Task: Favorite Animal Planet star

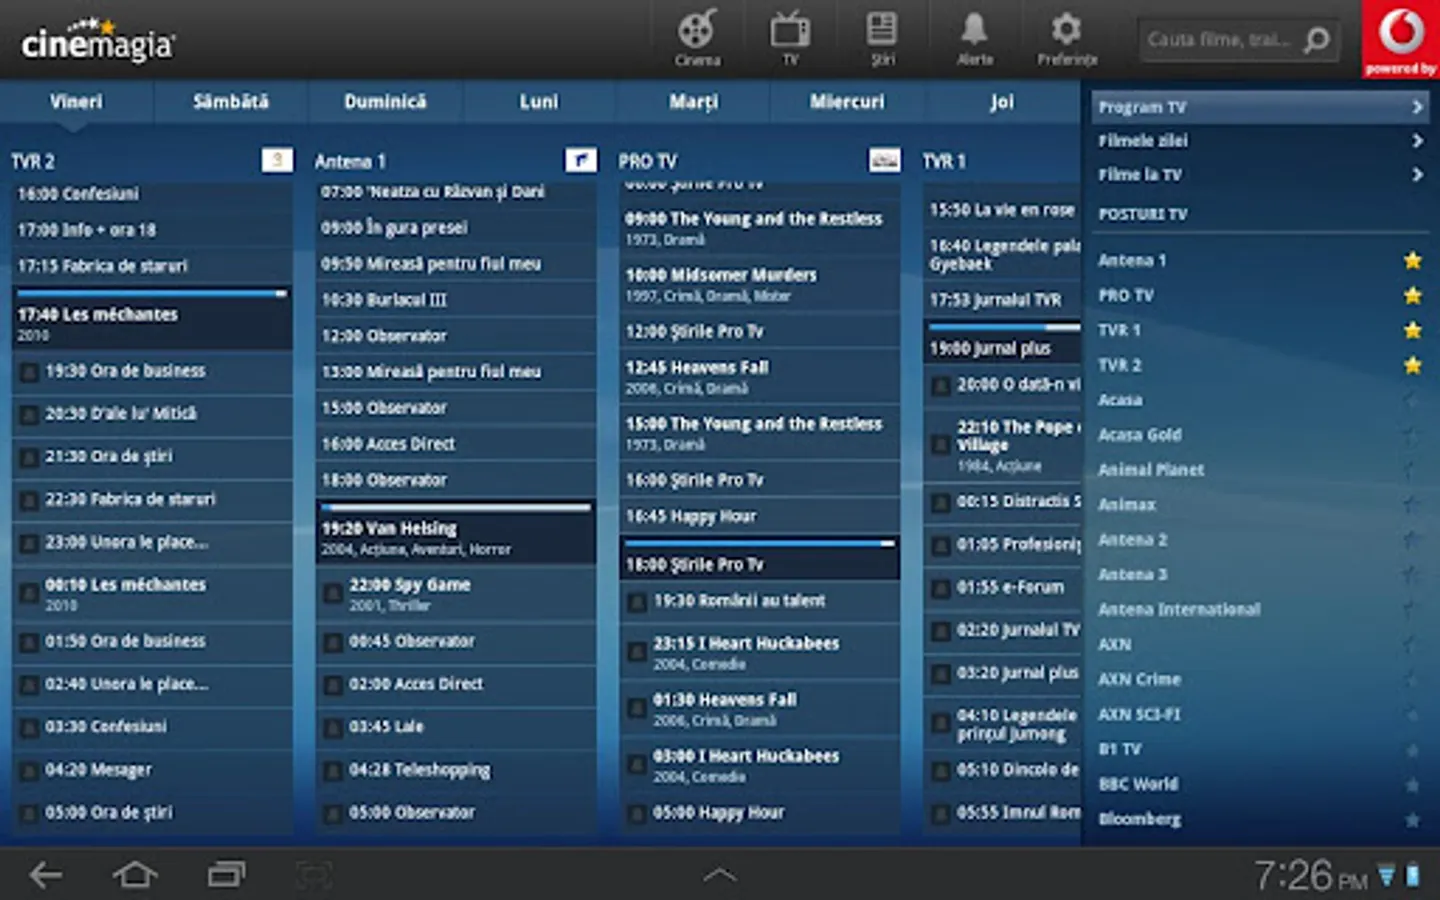Action: click(x=1412, y=470)
